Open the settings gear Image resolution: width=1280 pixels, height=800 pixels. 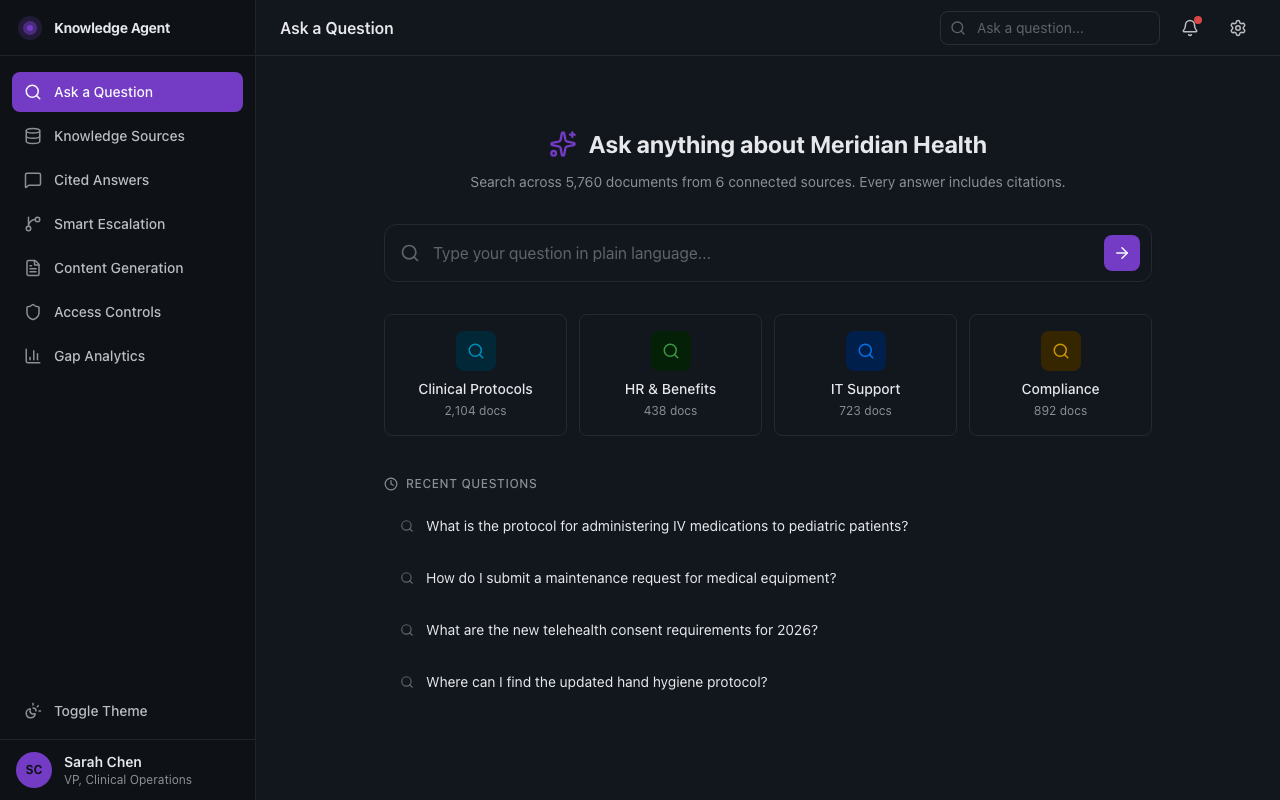[1237, 28]
